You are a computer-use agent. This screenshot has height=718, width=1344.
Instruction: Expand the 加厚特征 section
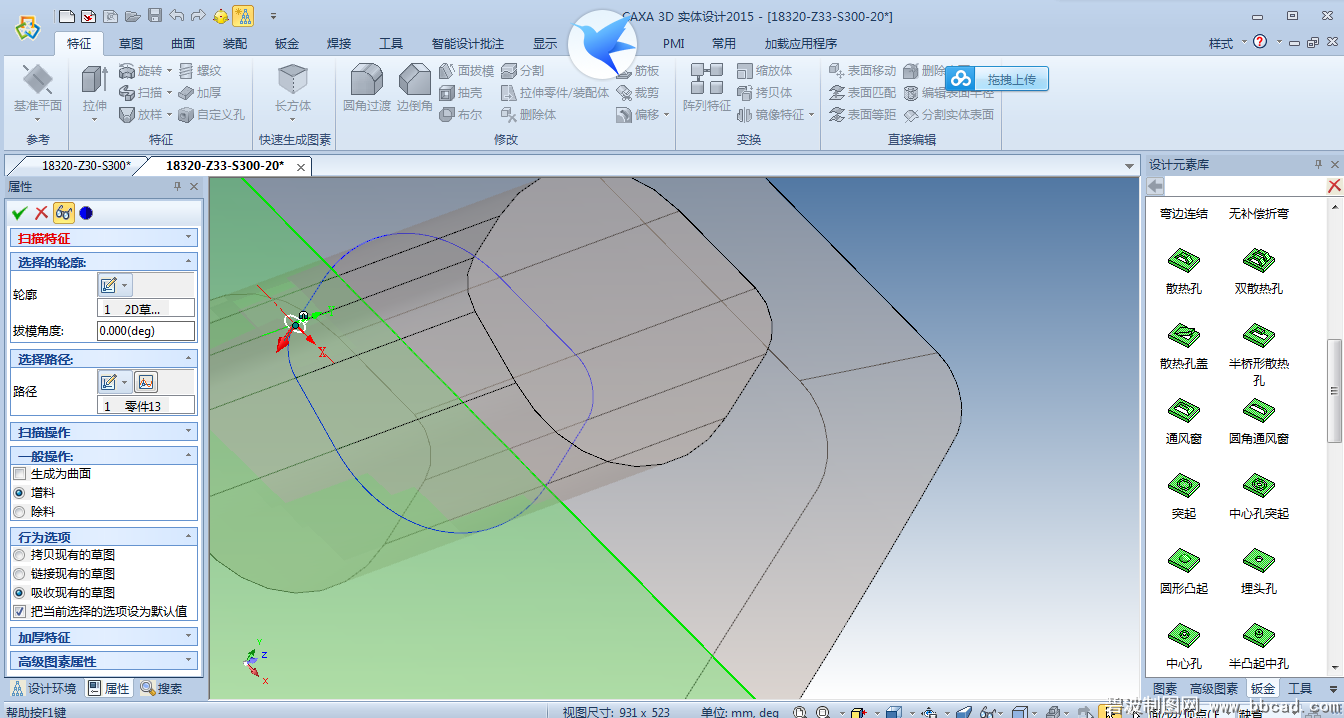(x=104, y=637)
